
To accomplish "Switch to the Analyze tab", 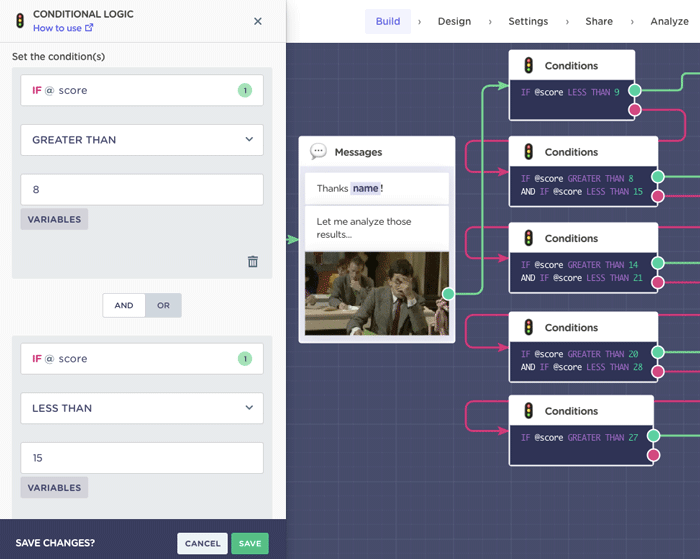I will (x=669, y=21).
